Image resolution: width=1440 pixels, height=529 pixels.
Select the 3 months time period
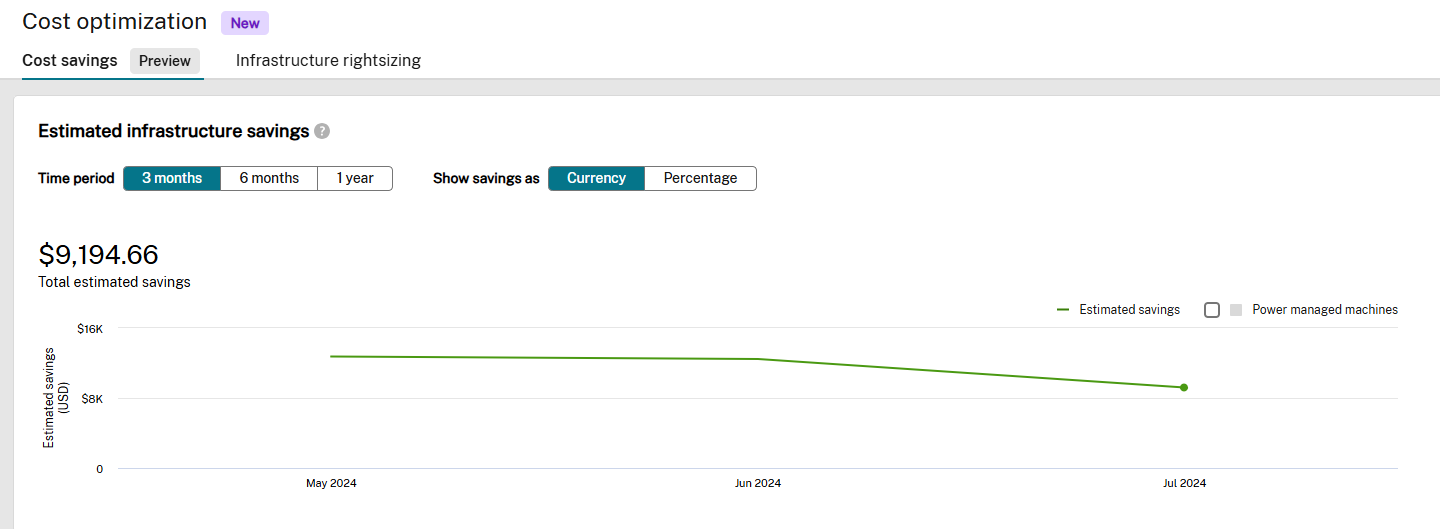(x=172, y=178)
